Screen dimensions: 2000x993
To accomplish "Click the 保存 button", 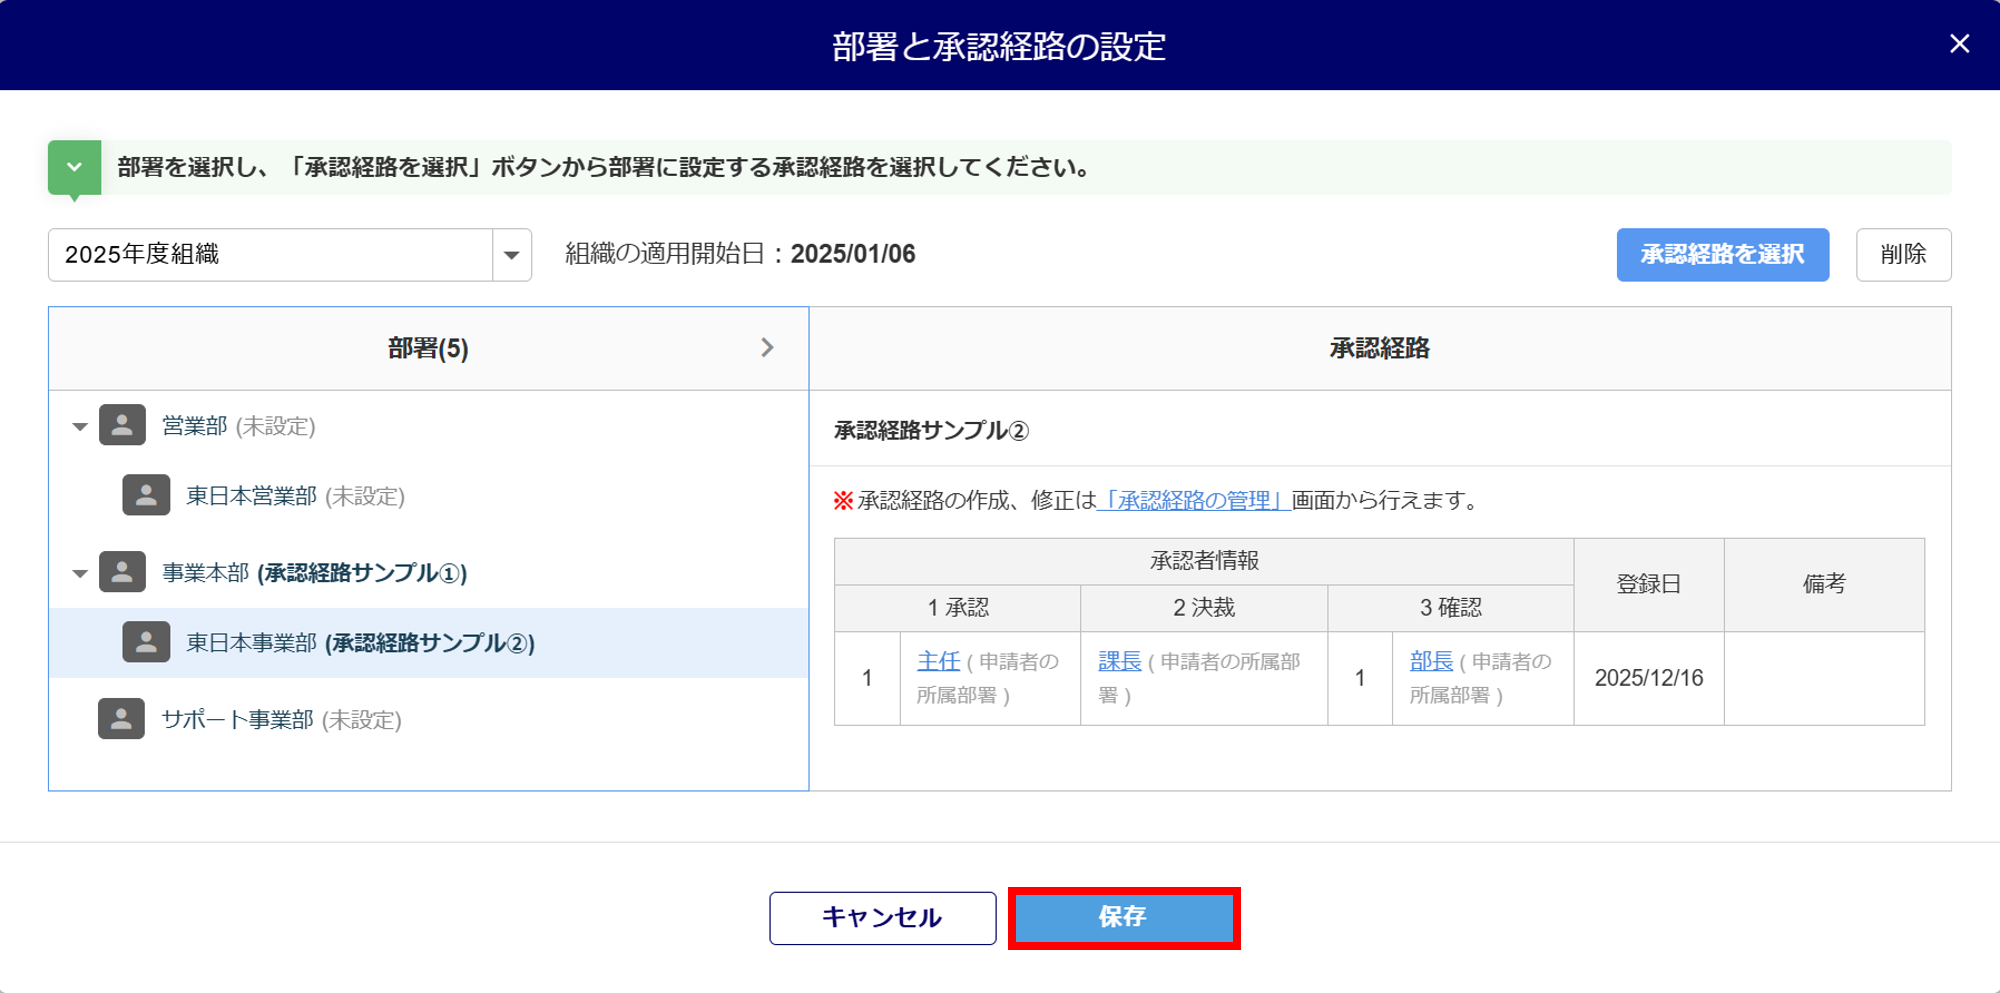I will pyautogui.click(x=1123, y=918).
